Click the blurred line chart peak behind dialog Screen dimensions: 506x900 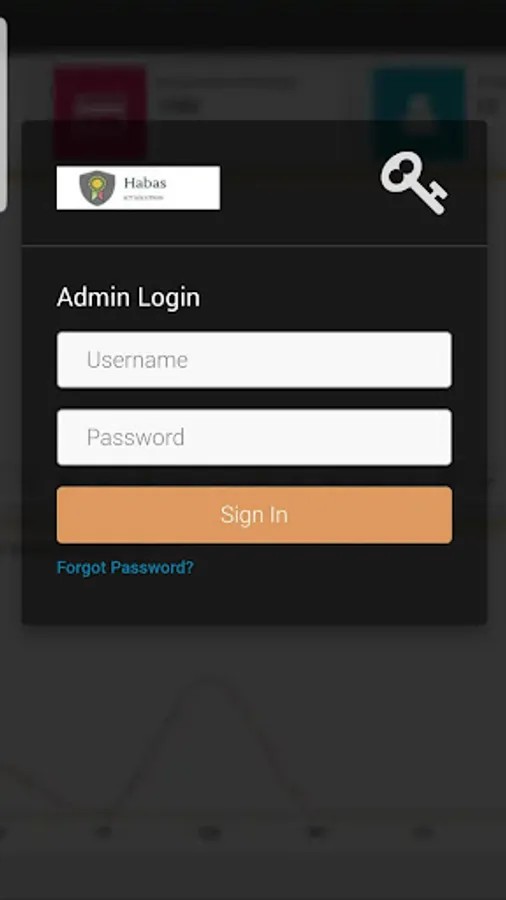[210, 682]
